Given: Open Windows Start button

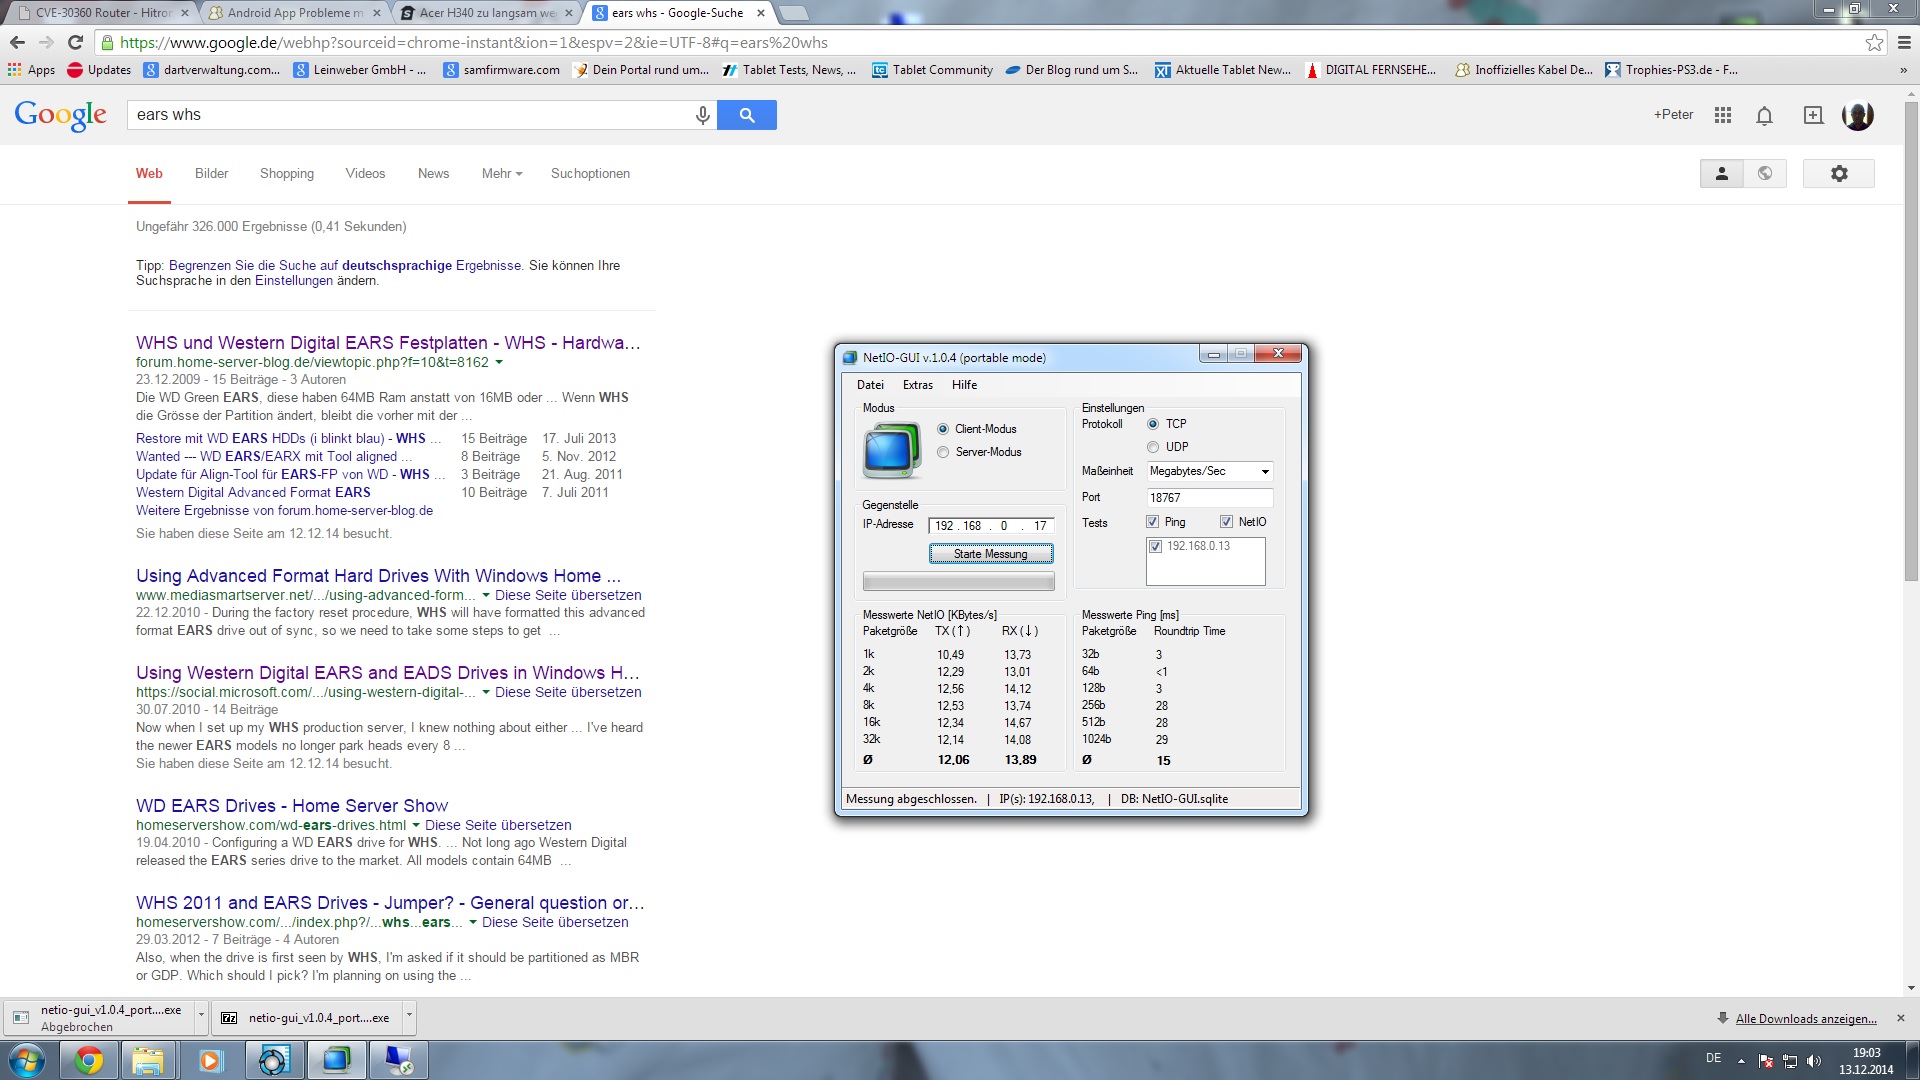Looking at the screenshot, I should click(27, 1060).
